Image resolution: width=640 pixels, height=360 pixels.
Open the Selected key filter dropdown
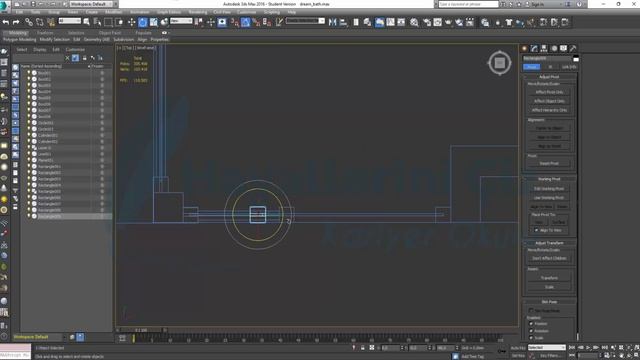547,347
